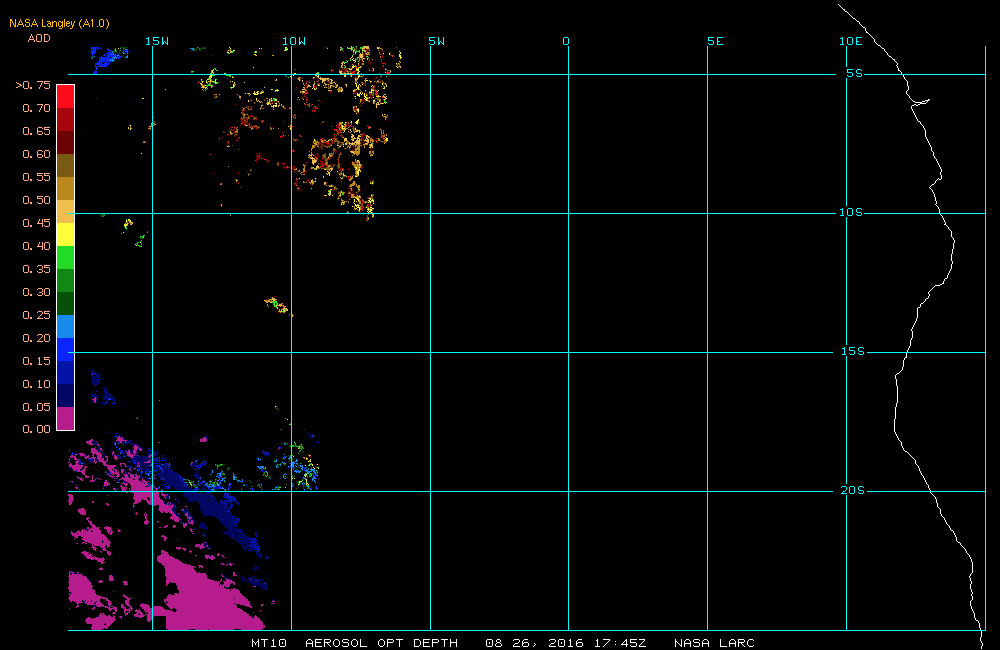Select the '08 26, 2016 17:45Z' timestamp
This screenshot has height=650, width=1000.
pos(567,643)
